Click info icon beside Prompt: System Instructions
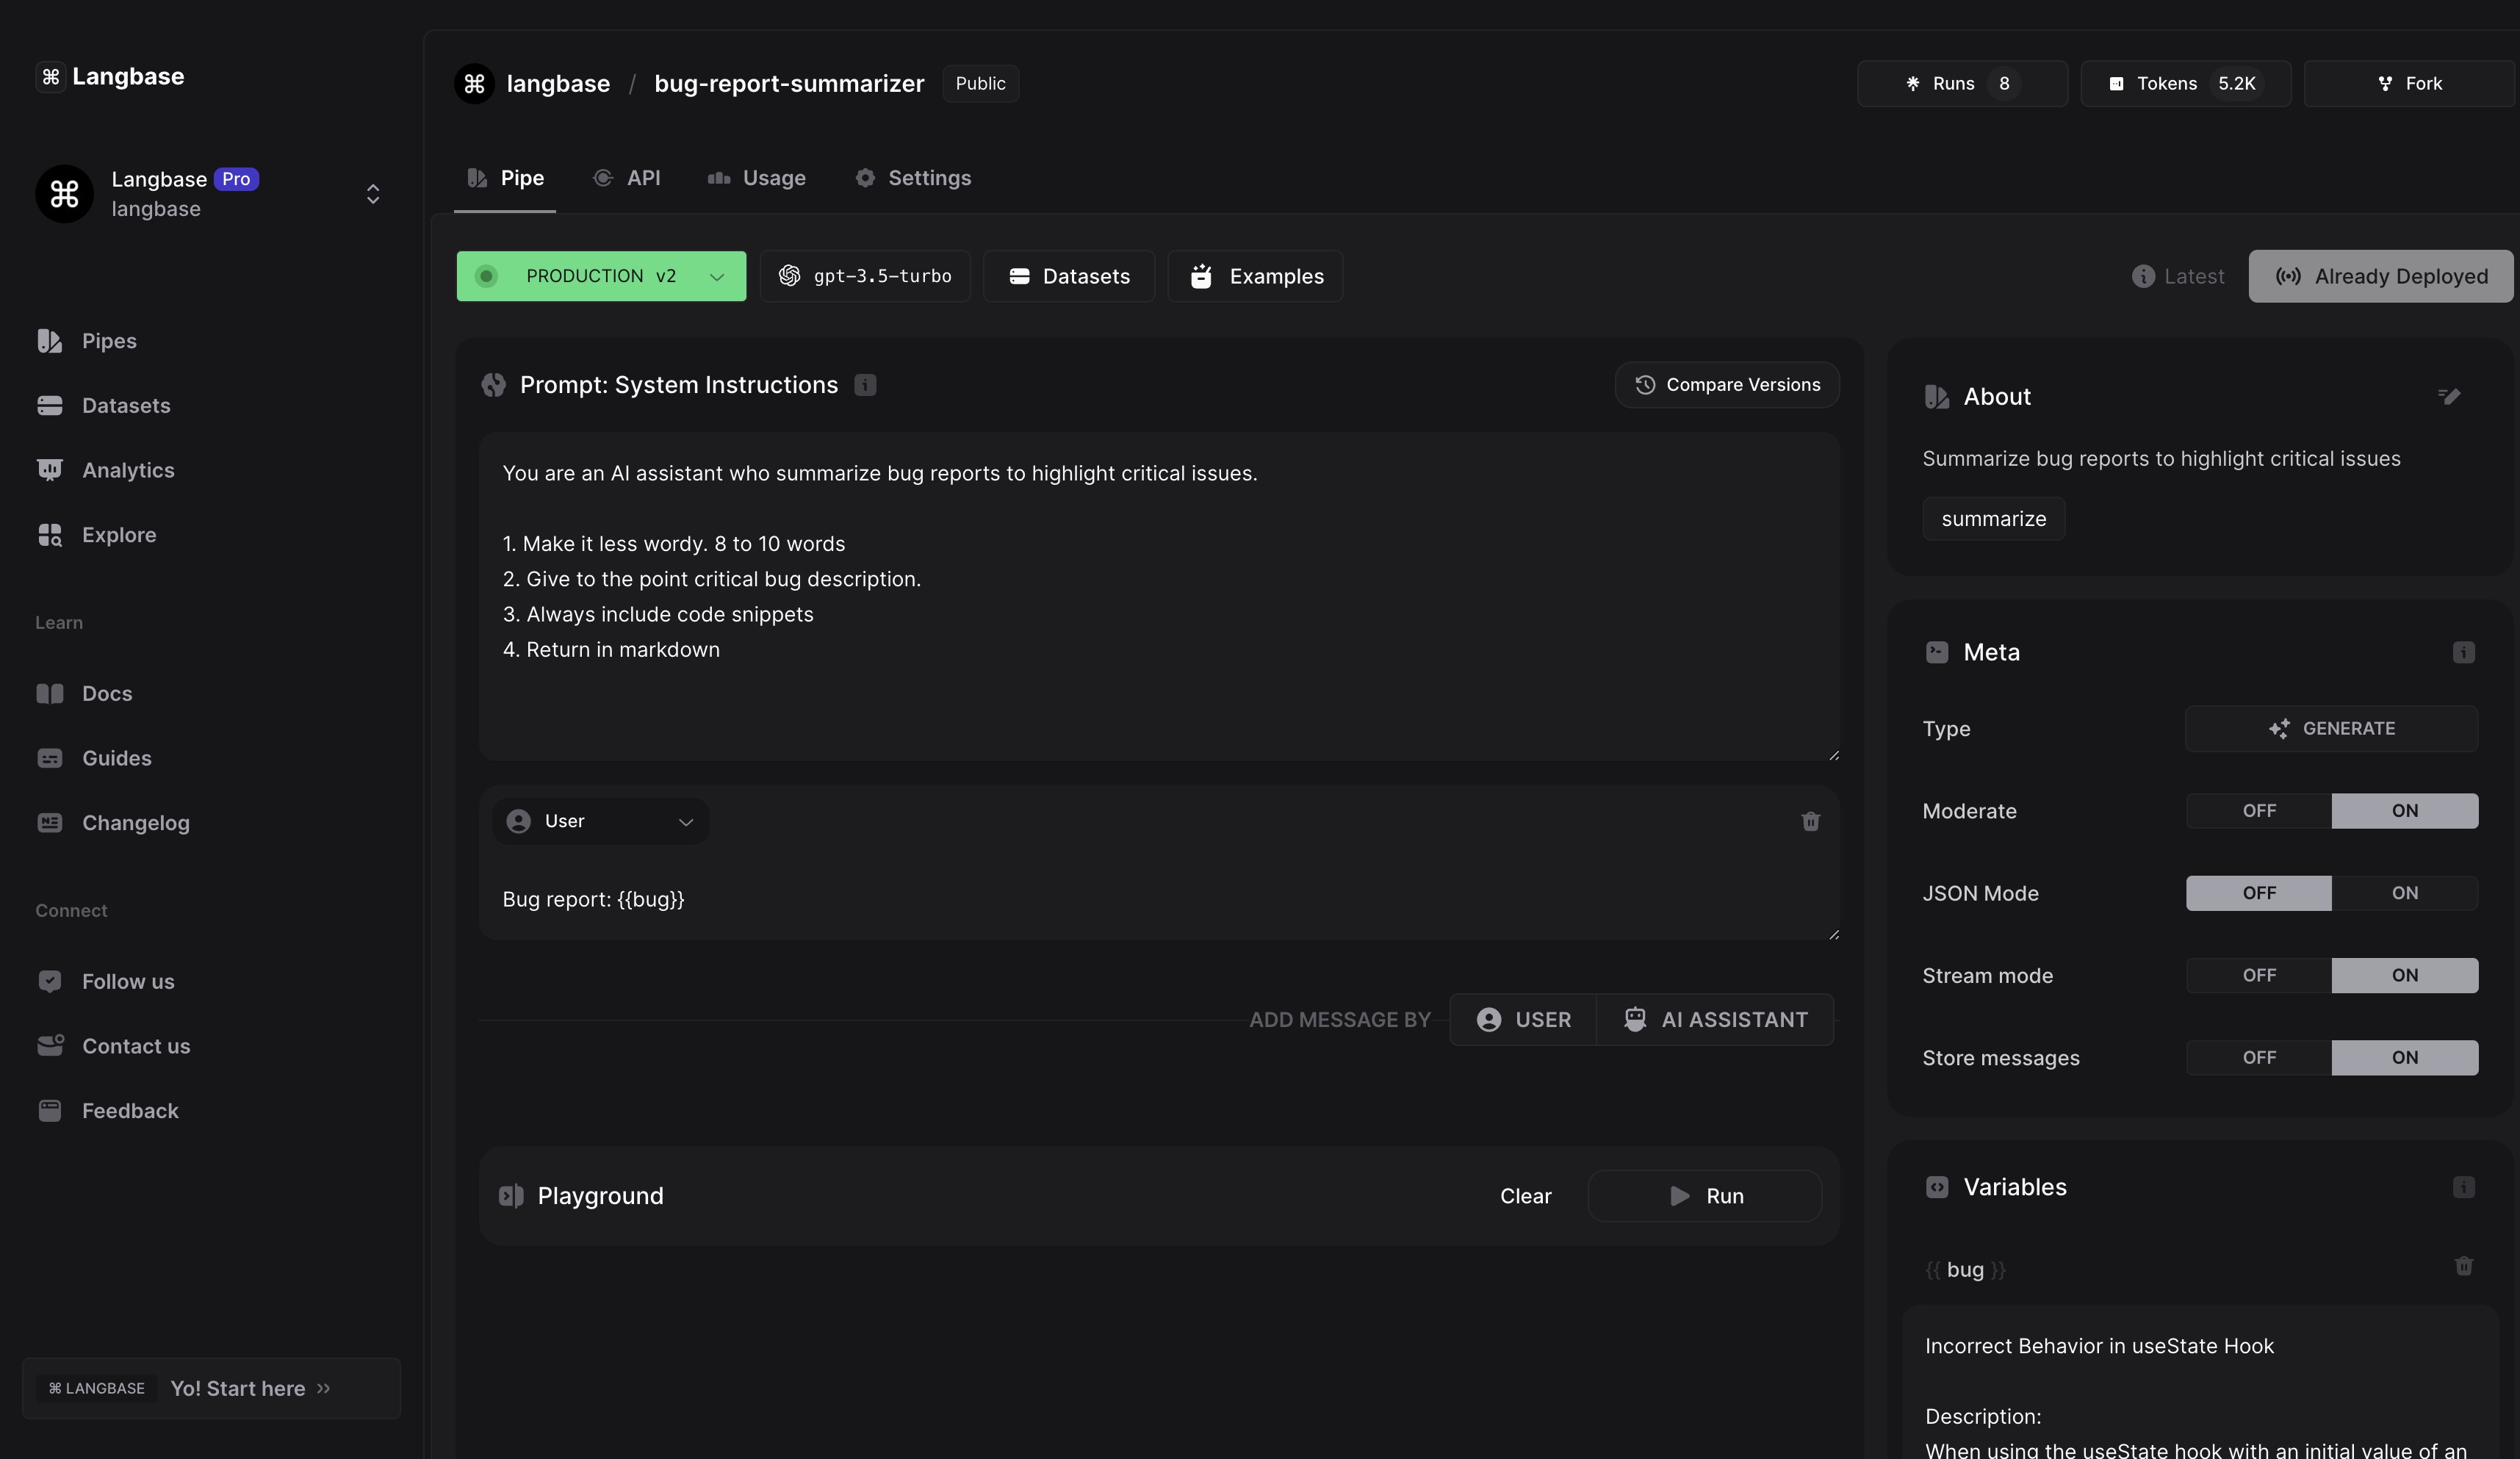Screen dimensions: 2520x1459 coord(865,385)
